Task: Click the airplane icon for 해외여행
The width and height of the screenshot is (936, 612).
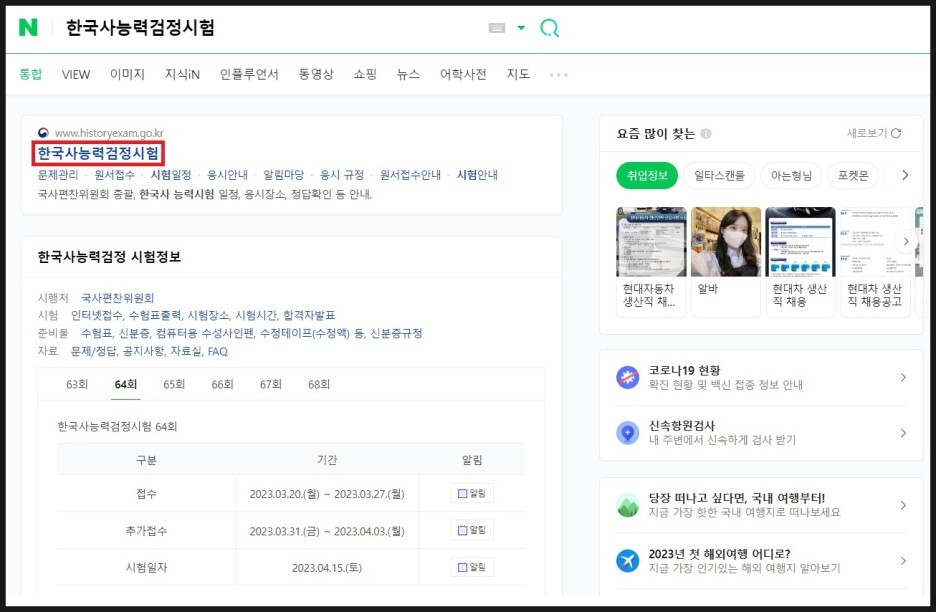Action: 627,561
